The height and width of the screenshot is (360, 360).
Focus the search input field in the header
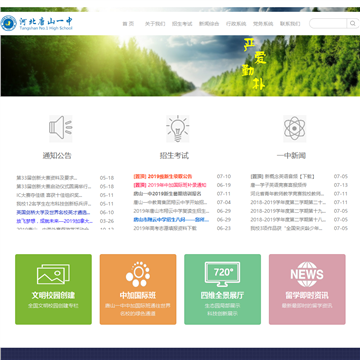[329, 23]
